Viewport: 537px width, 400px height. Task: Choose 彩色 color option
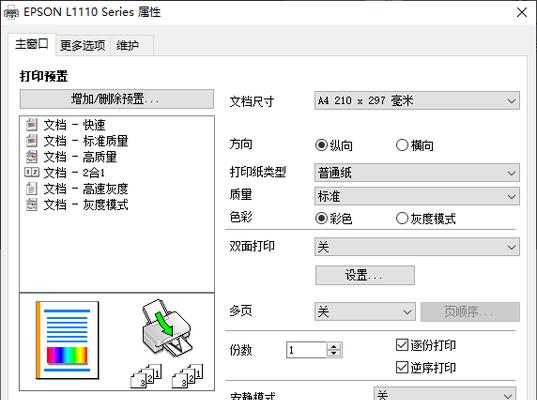(x=321, y=218)
